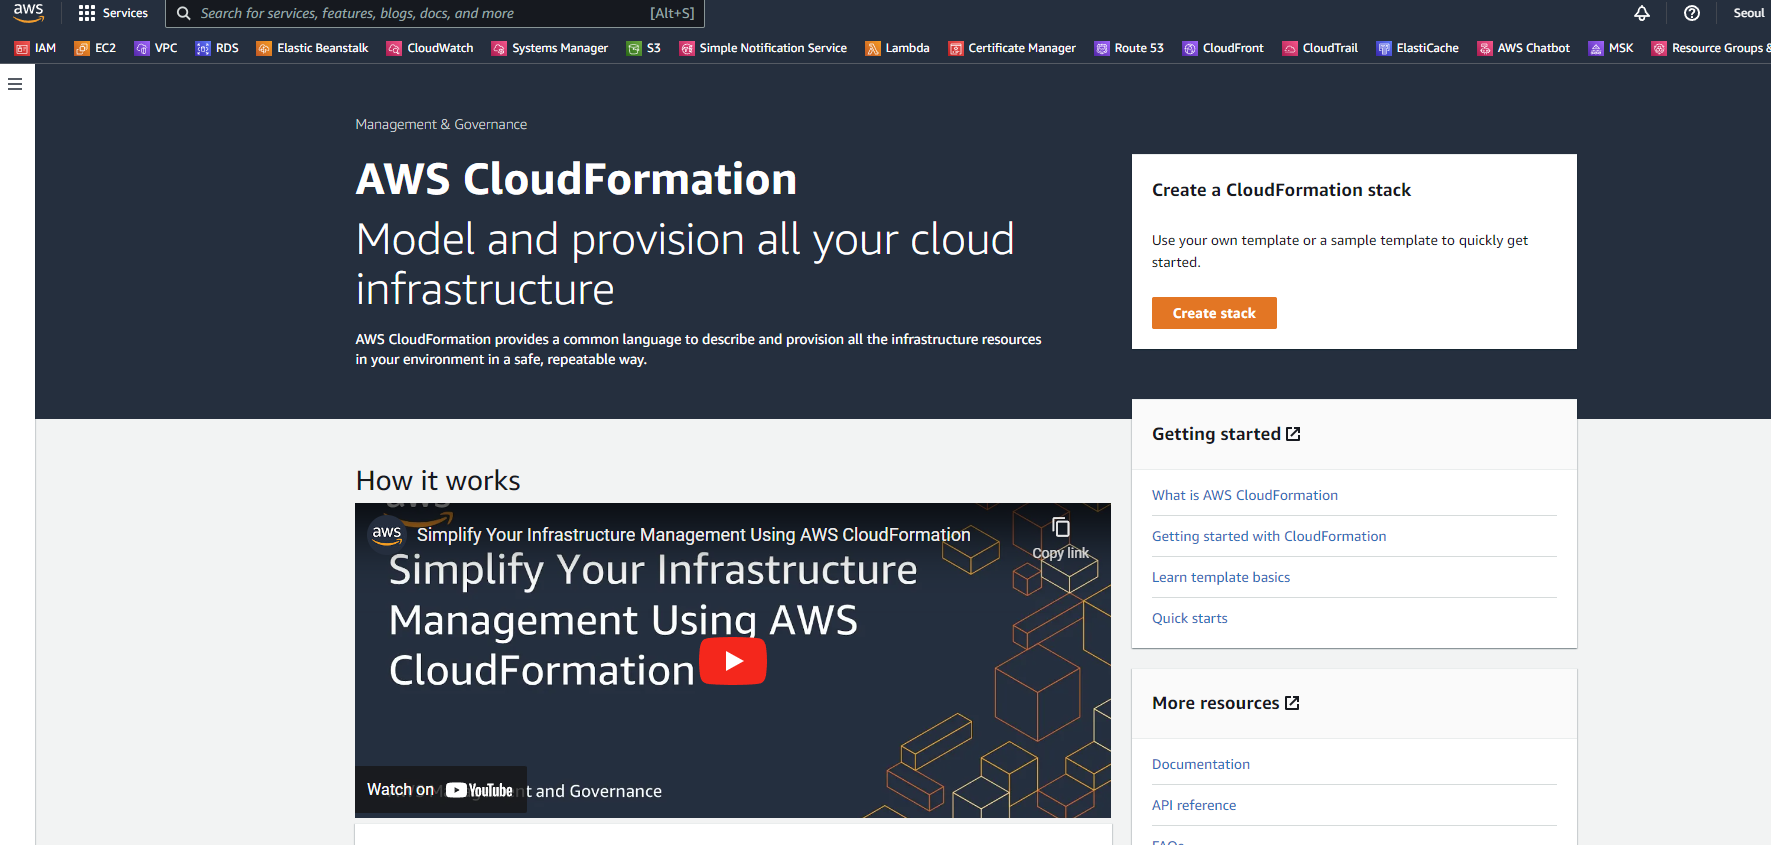Expand the left navigation hamburger menu
1771x845 pixels.
tap(15, 84)
